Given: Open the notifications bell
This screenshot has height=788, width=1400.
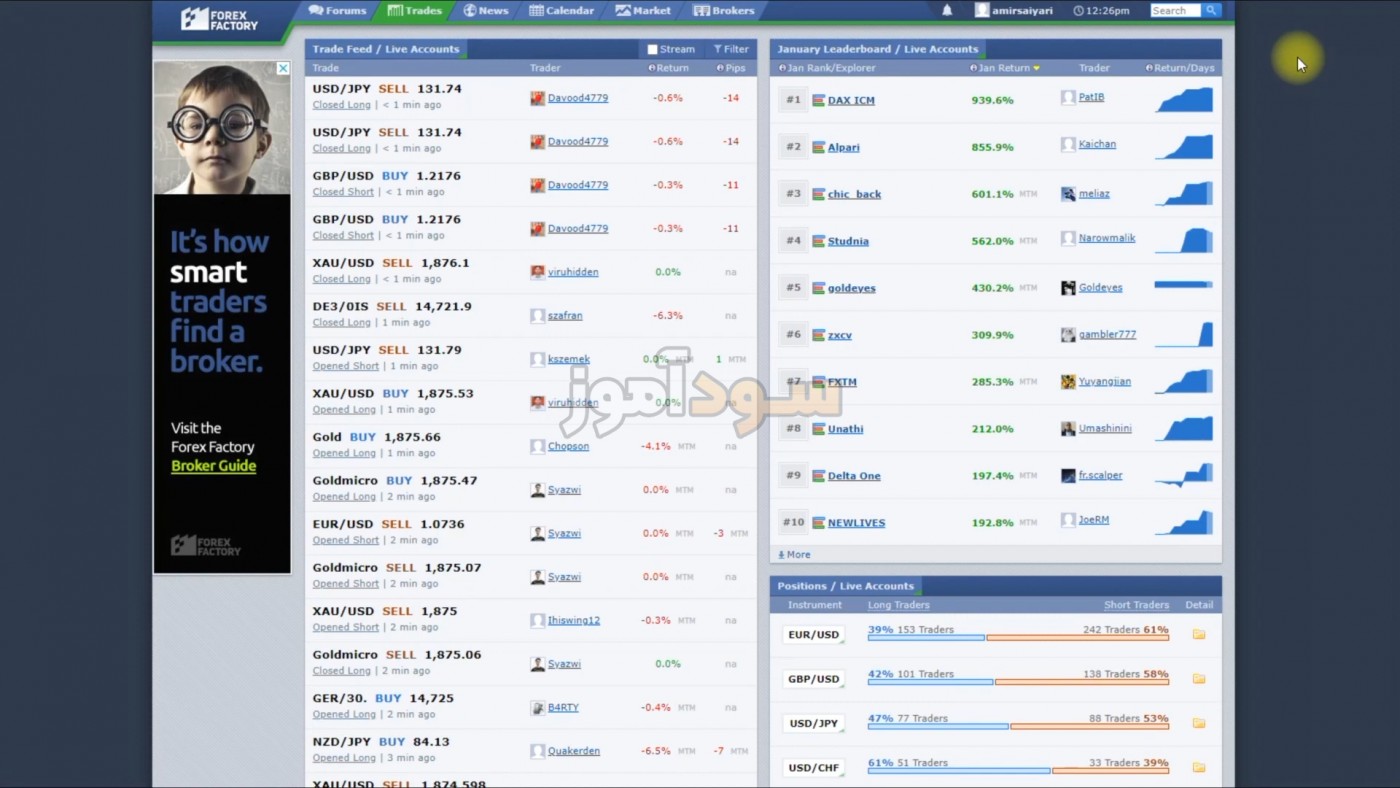Looking at the screenshot, I should [x=947, y=11].
